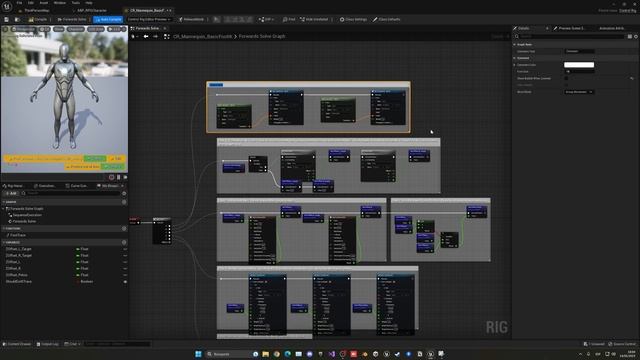The width and height of the screenshot is (640, 360).
Task: Go forward in graph navigation history
Action: click(156, 36)
